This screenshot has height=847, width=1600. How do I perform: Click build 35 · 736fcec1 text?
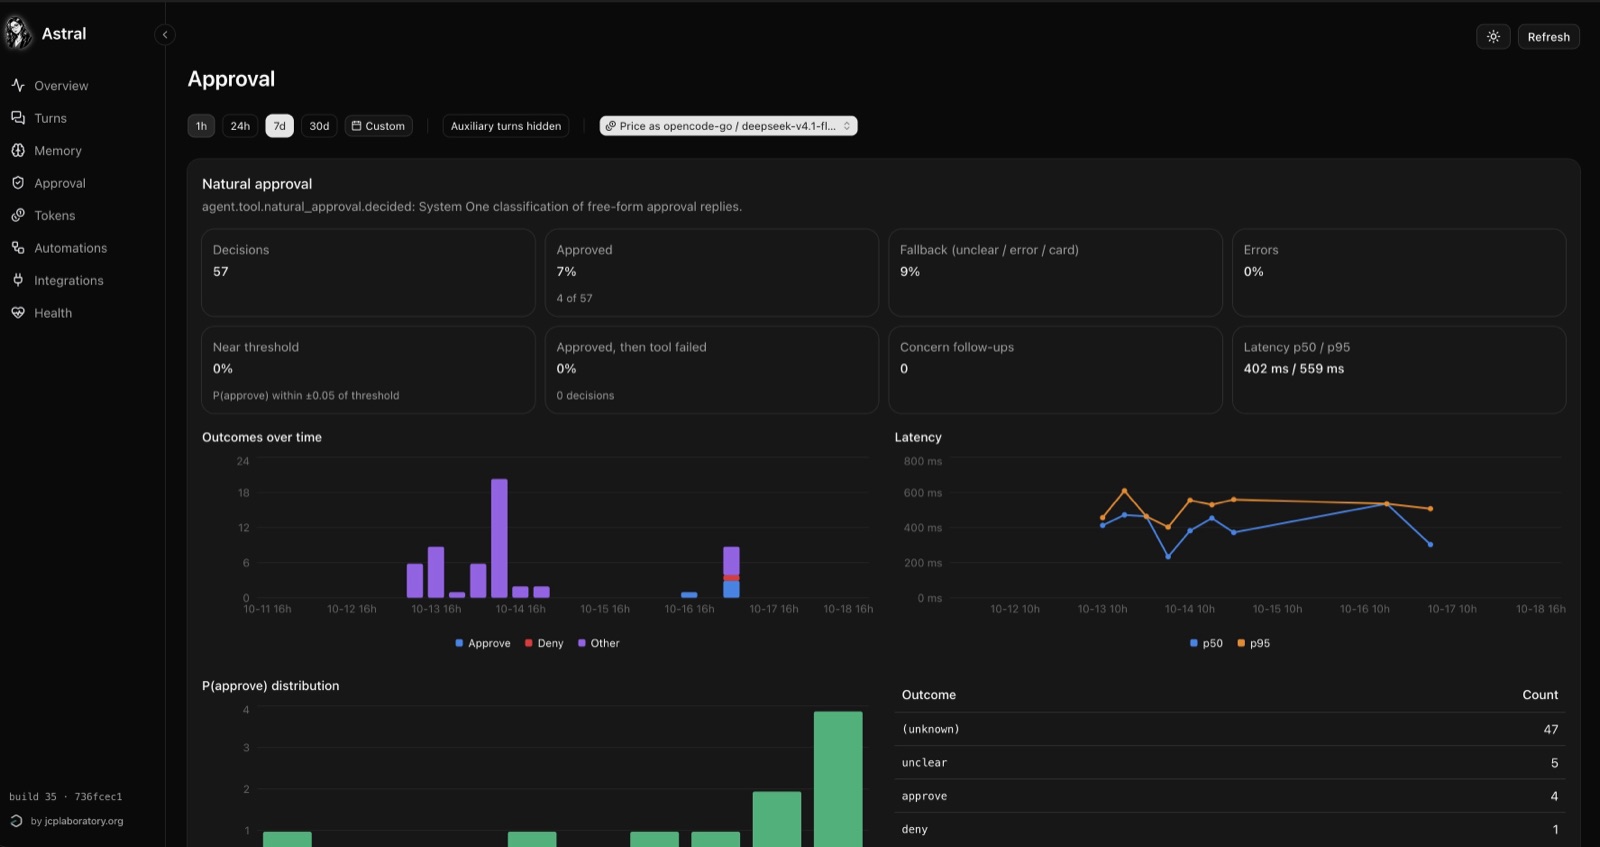tap(66, 797)
